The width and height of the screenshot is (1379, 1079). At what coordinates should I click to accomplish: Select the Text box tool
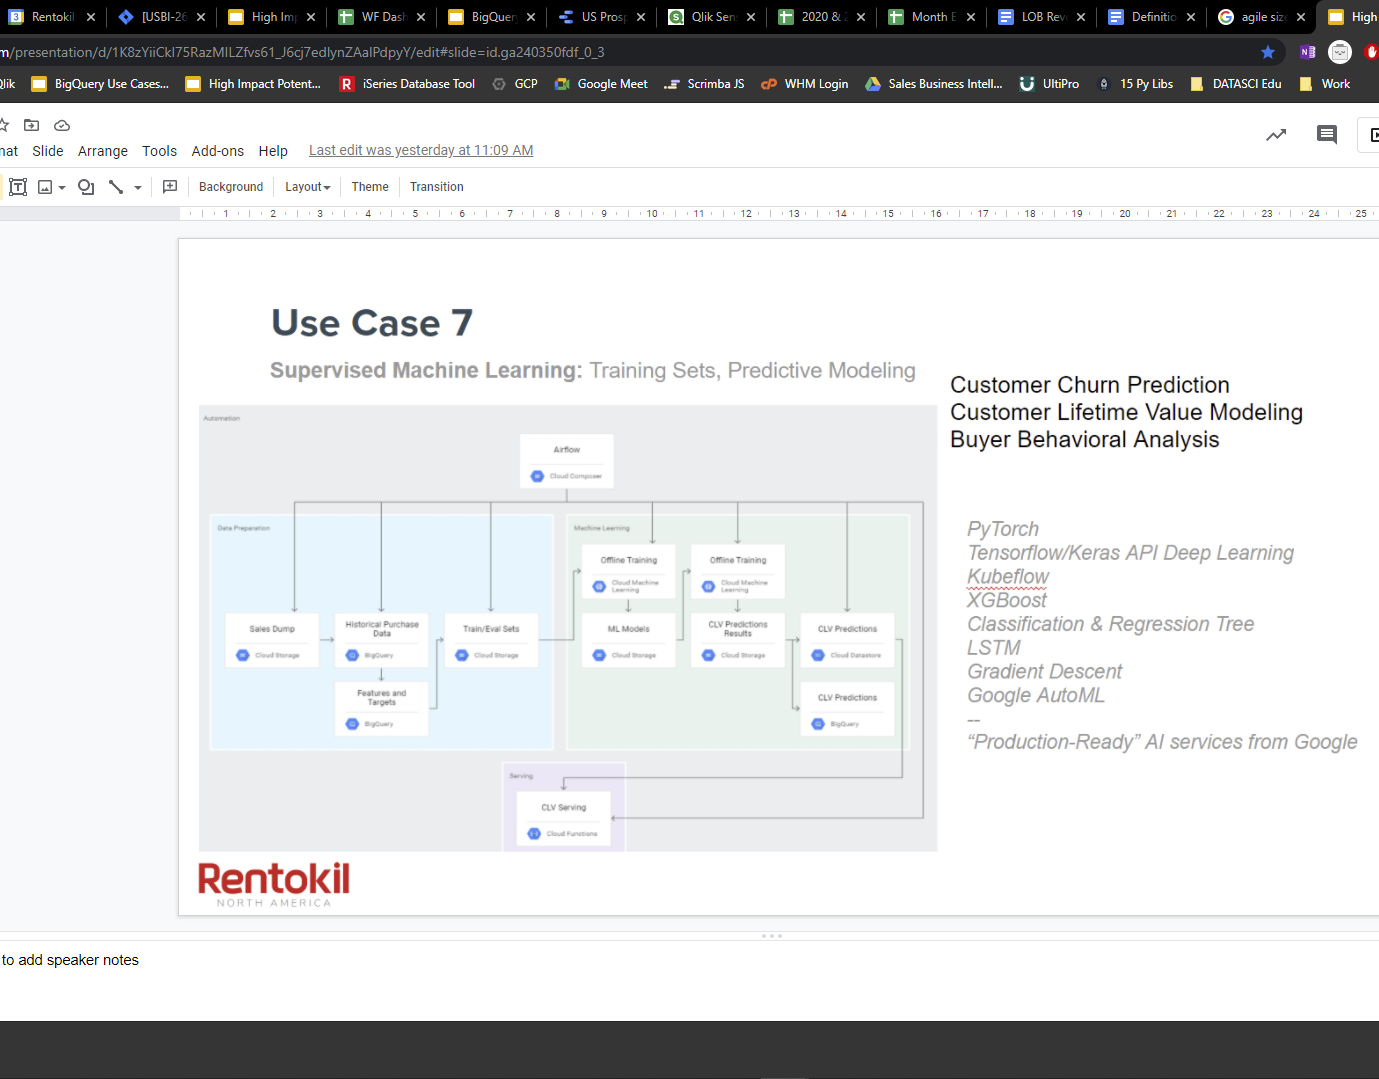click(18, 187)
